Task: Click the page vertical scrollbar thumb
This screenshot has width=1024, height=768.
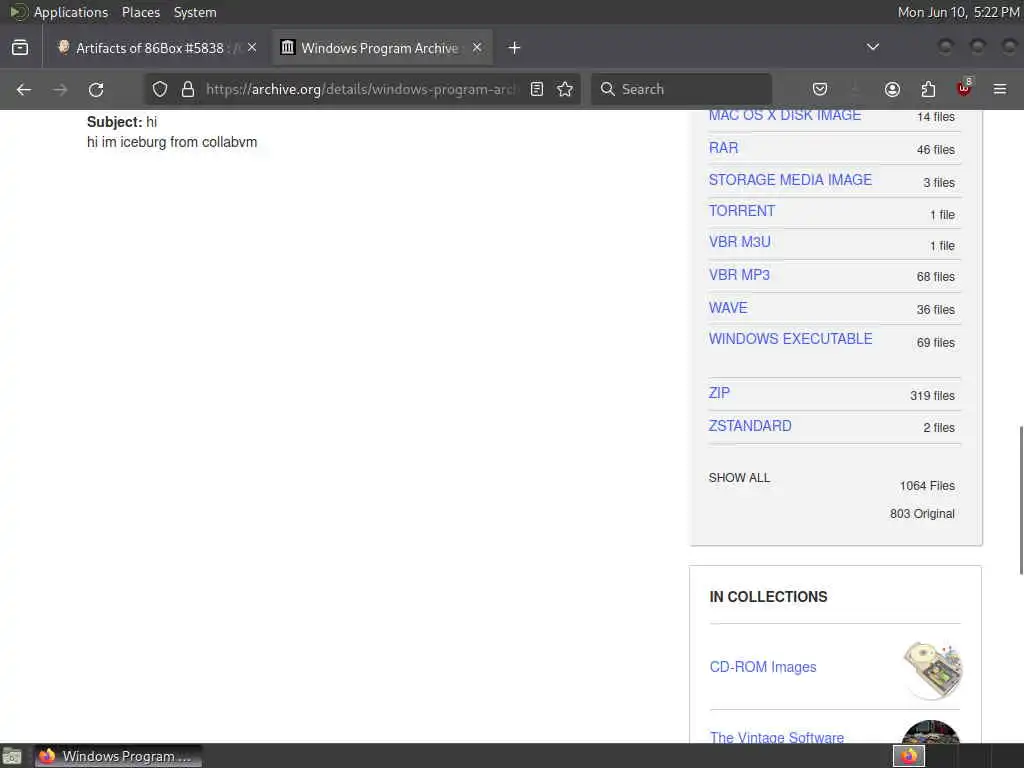Action: 1020,500
